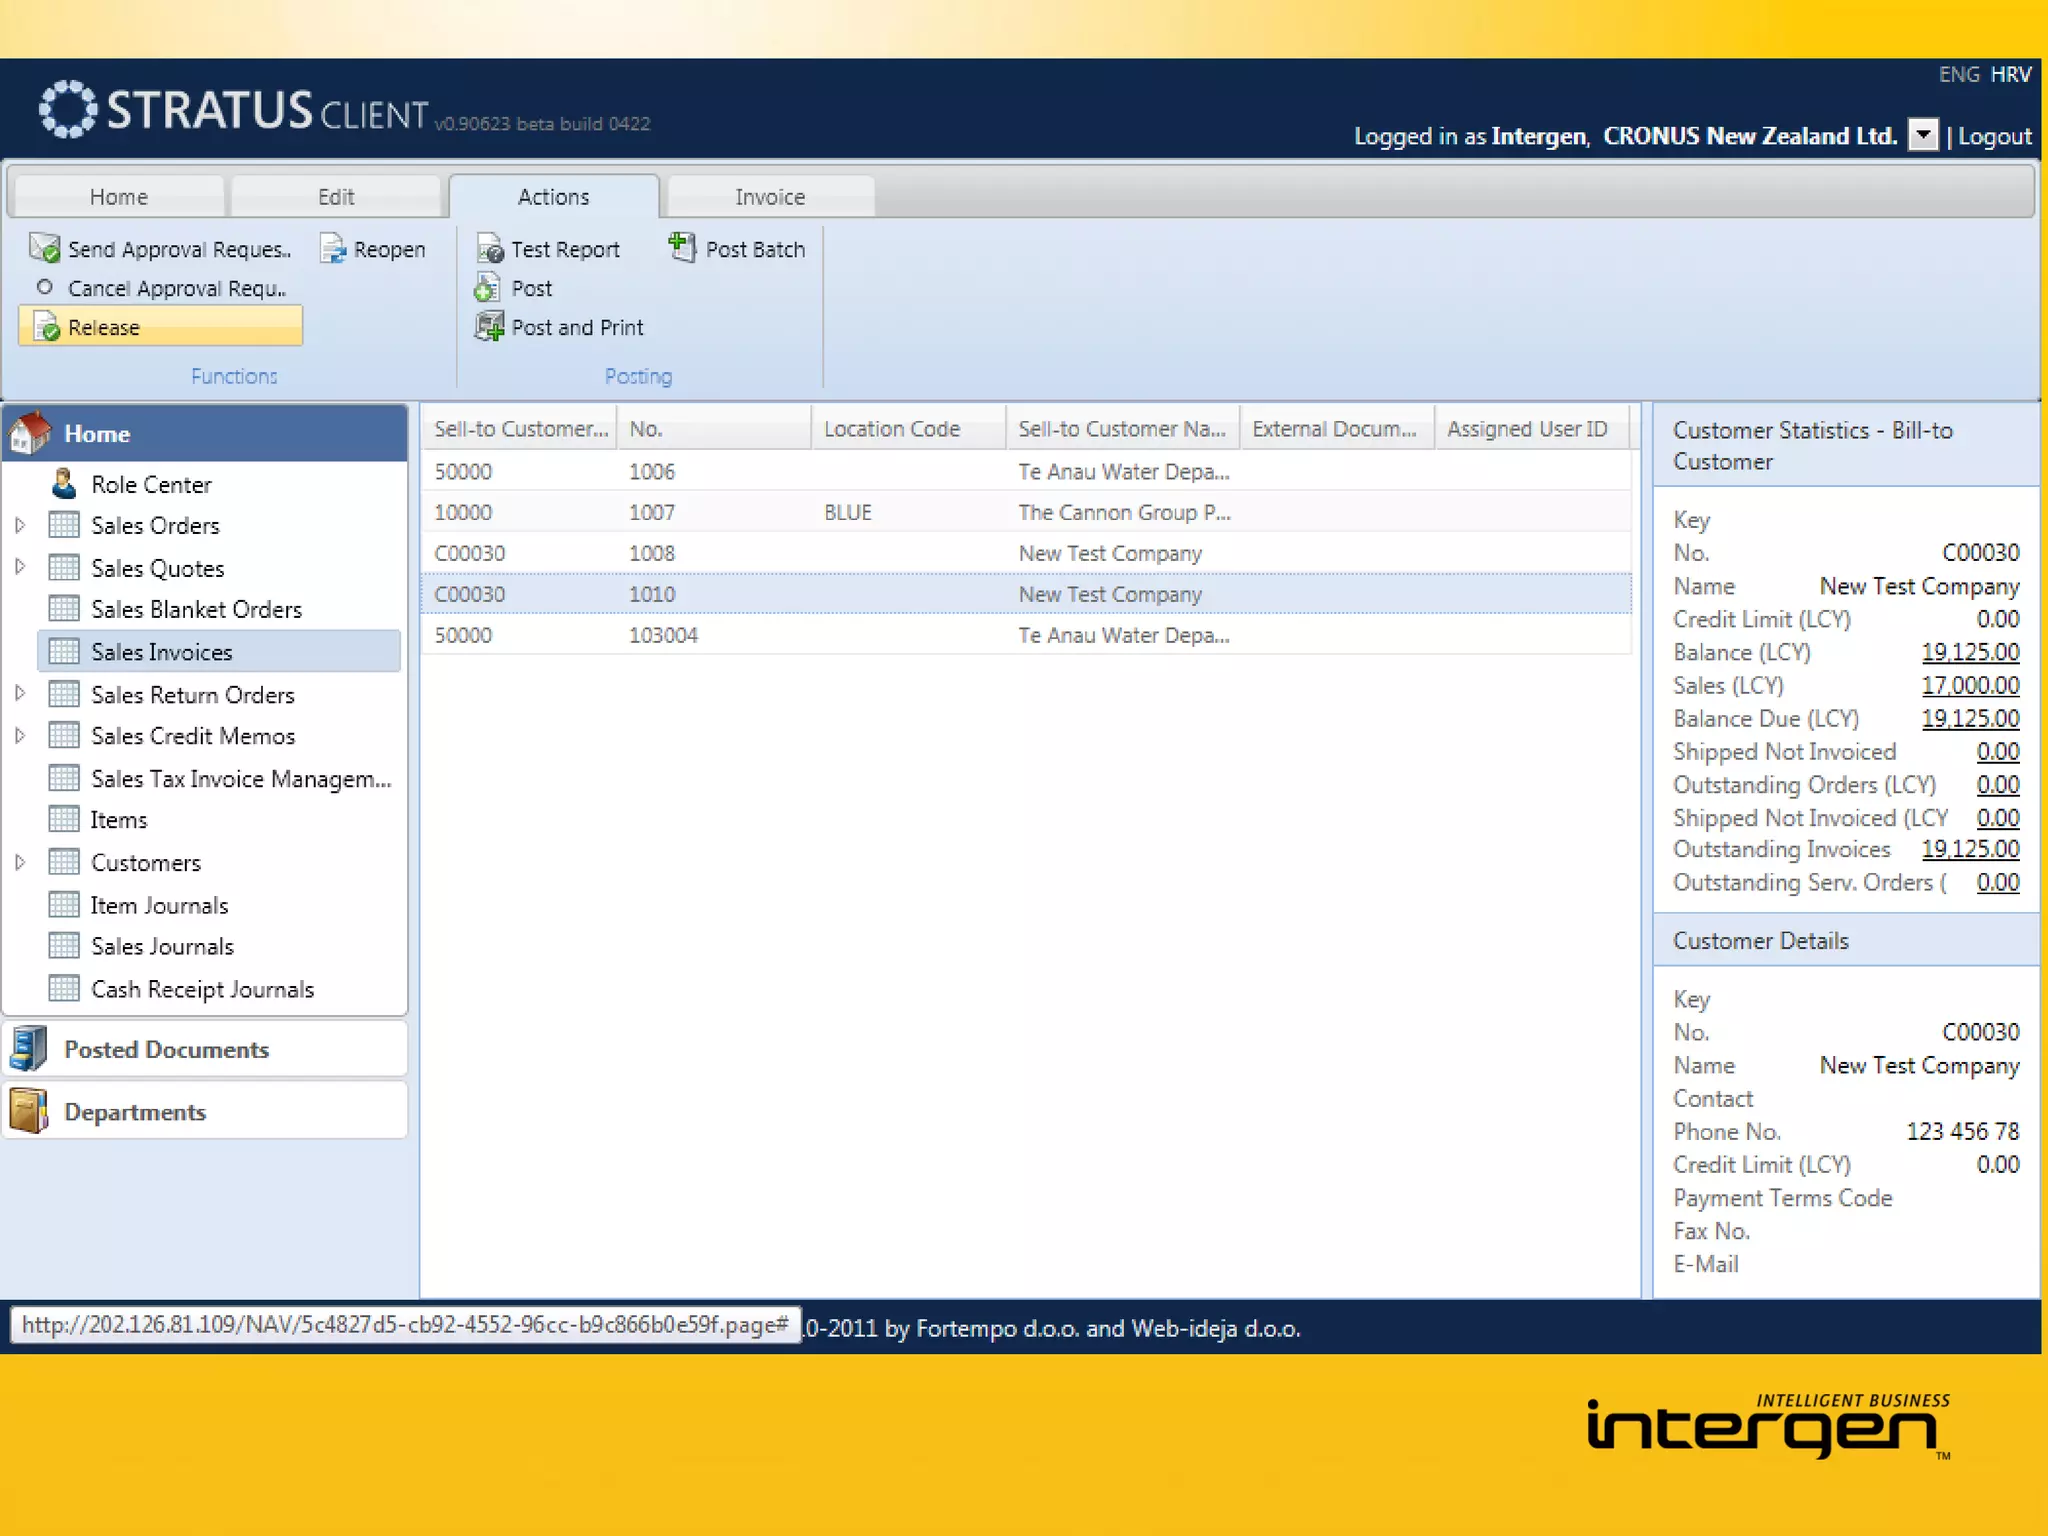Select invoice row number 1010
2048x1536 pixels.
[1027, 594]
